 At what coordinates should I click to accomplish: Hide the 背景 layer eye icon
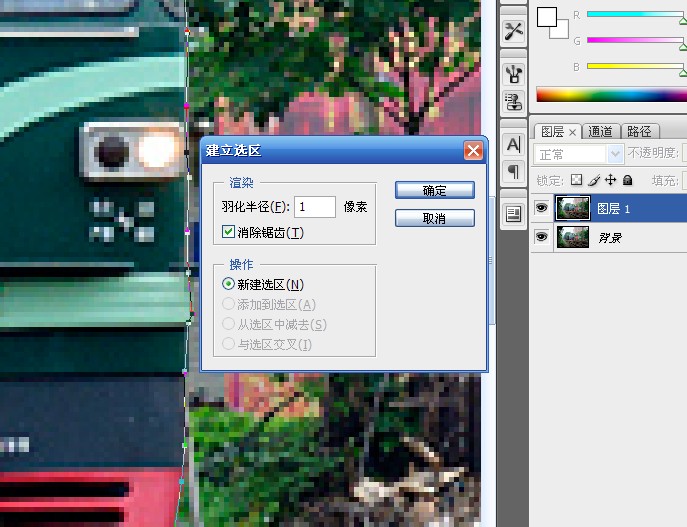[541, 237]
